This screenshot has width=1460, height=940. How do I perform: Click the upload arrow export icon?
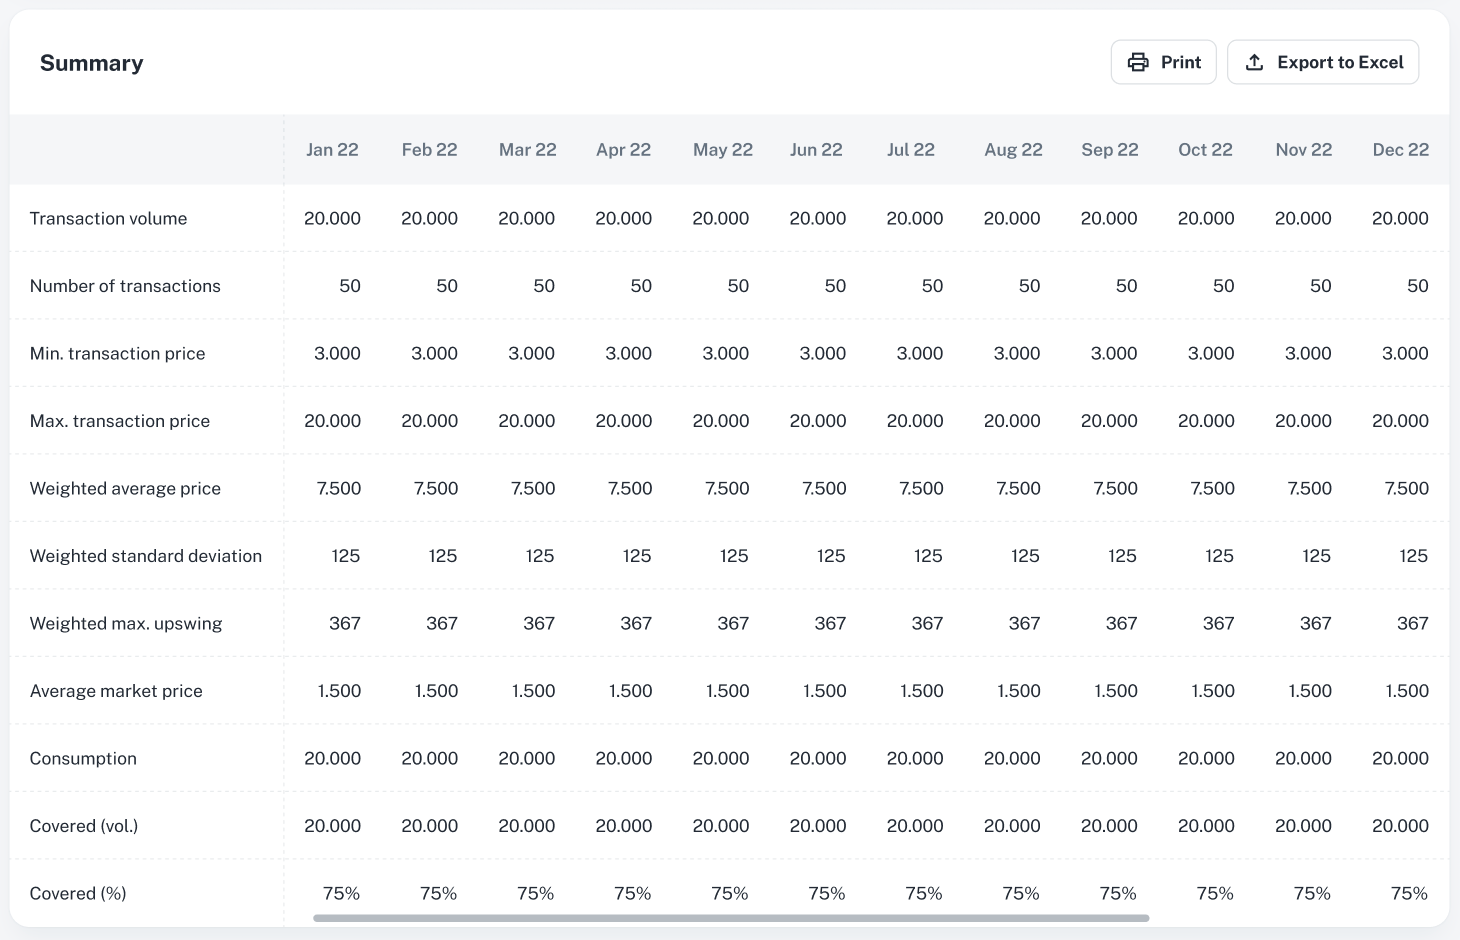pyautogui.click(x=1254, y=62)
